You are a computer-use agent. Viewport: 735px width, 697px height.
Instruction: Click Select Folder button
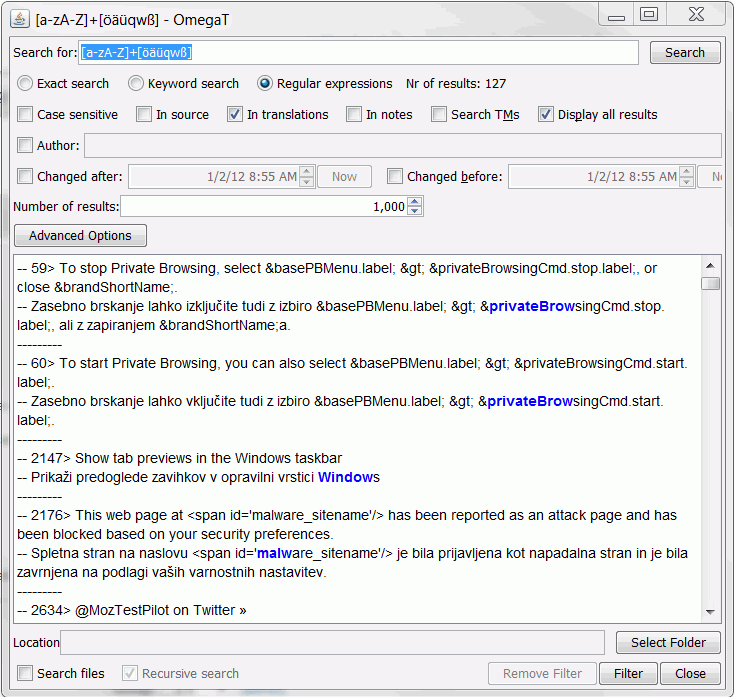click(668, 642)
